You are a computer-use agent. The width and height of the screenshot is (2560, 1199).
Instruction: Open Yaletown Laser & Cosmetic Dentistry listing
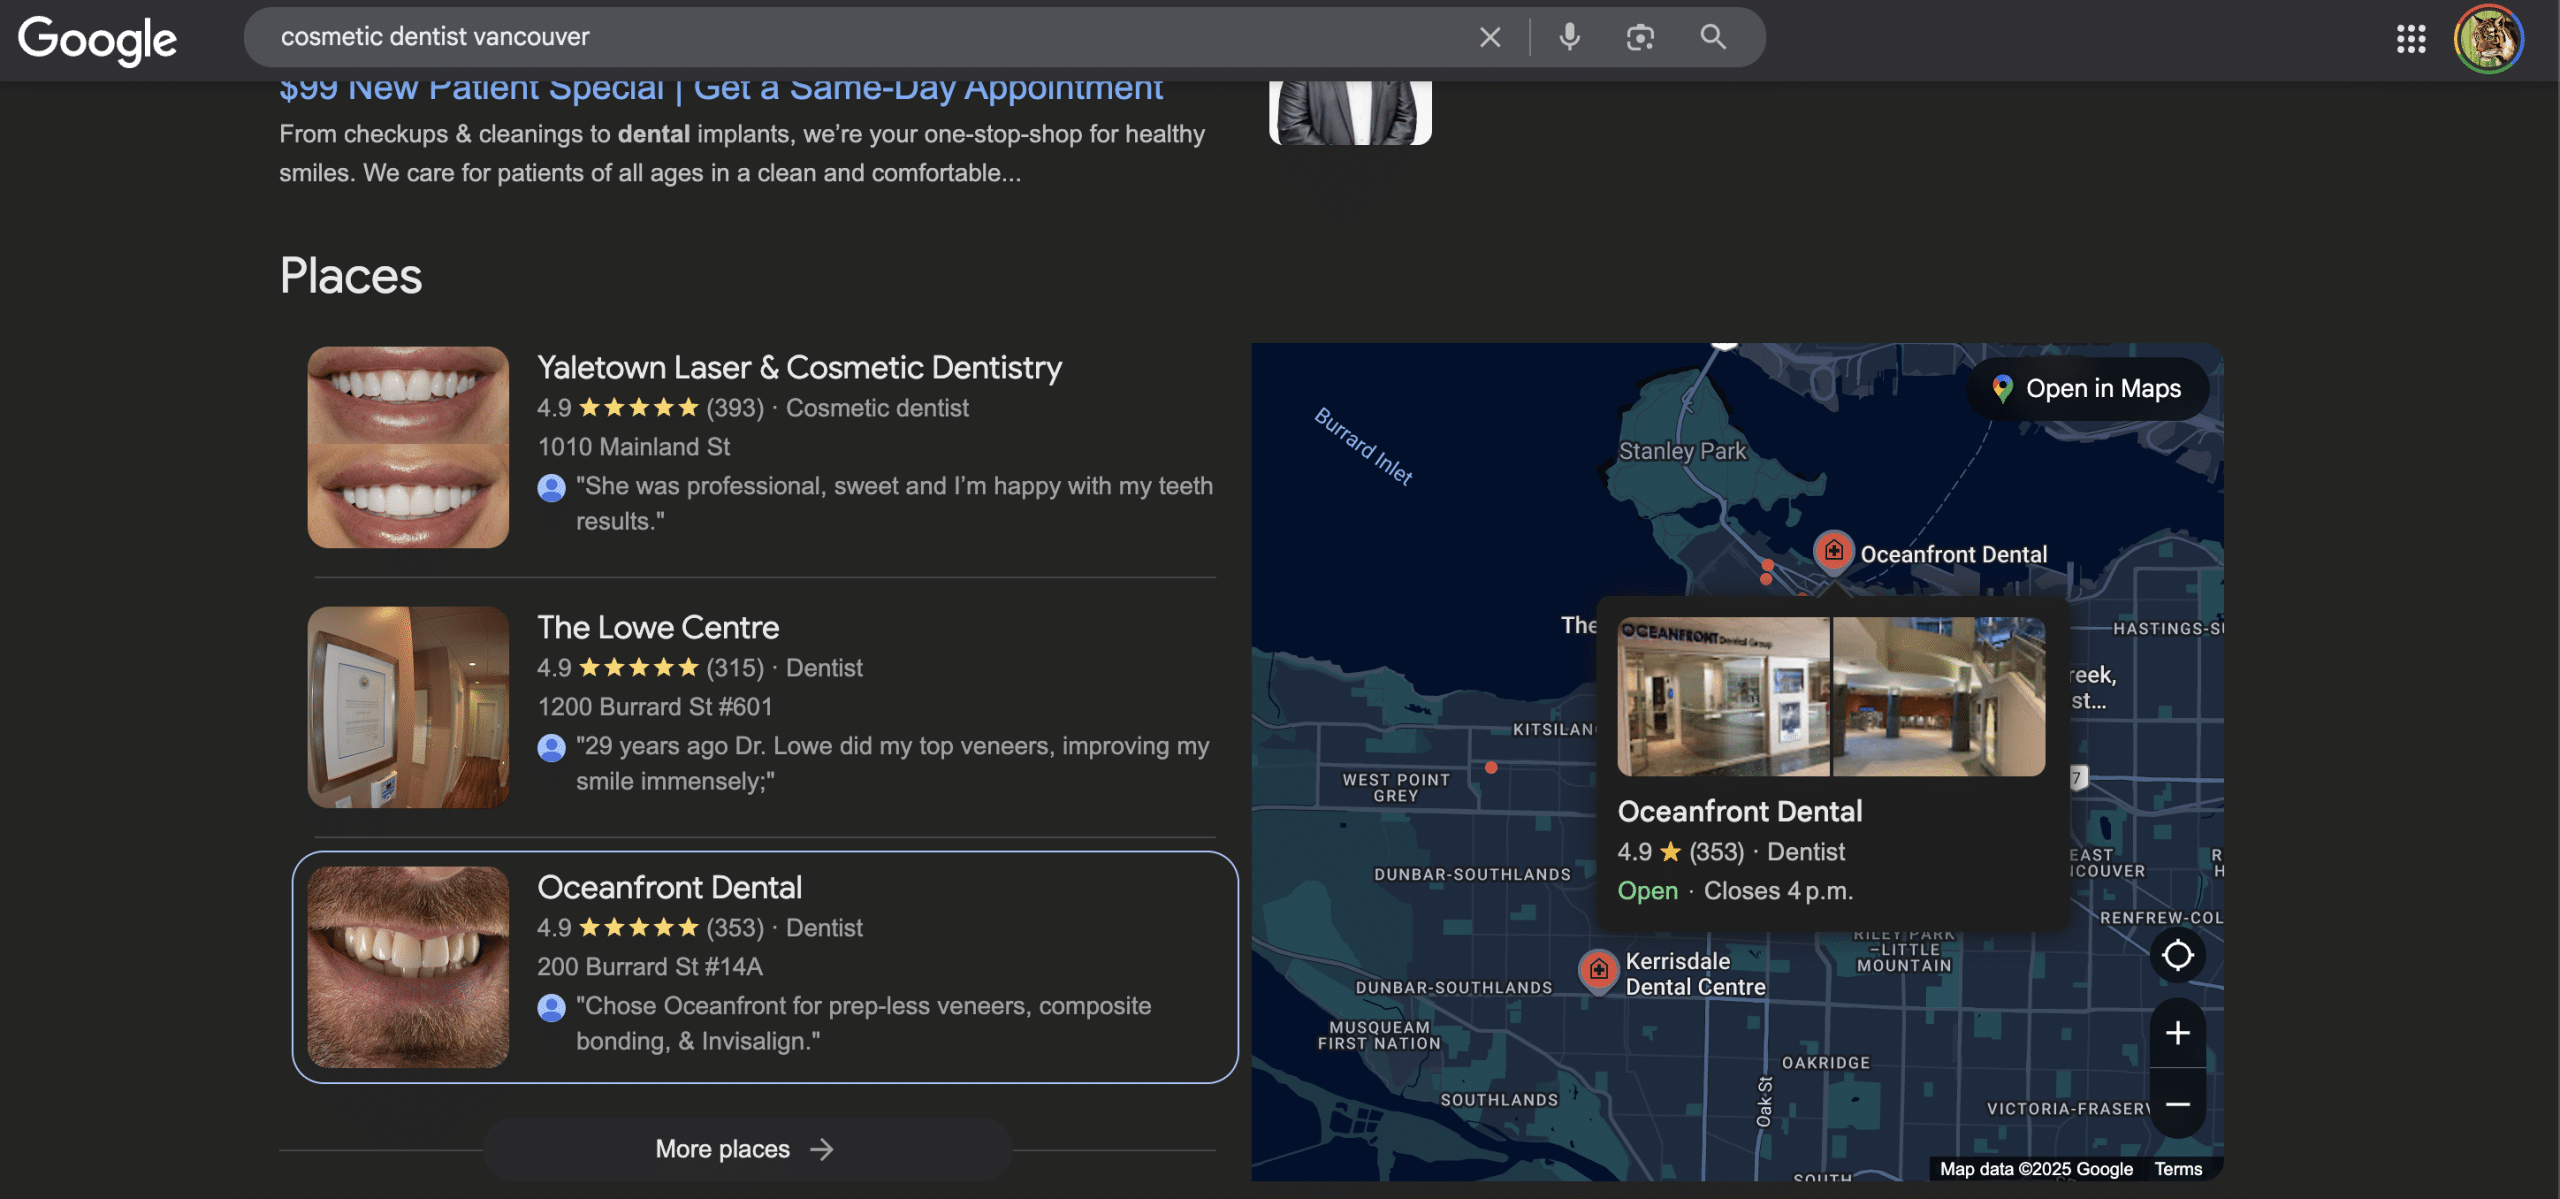click(799, 367)
